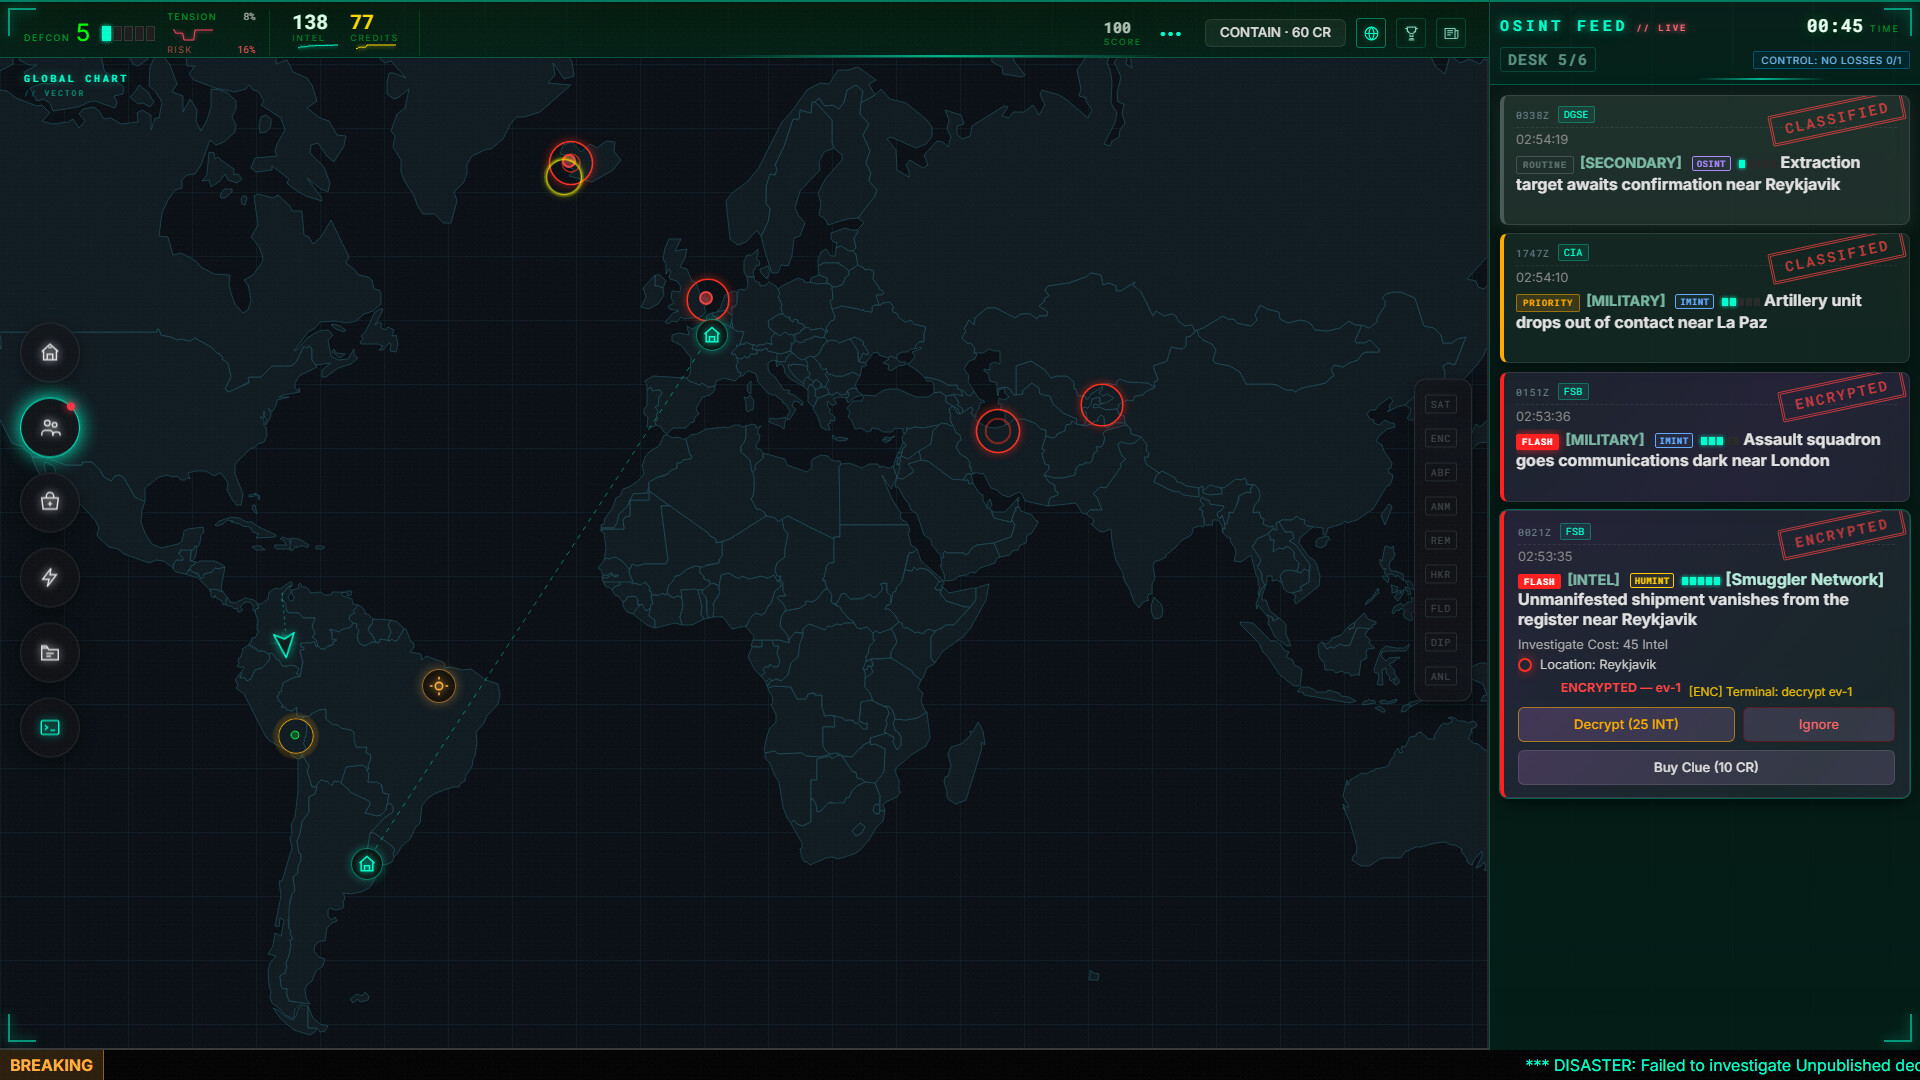Toggle the ANM map filter

(x=1440, y=507)
